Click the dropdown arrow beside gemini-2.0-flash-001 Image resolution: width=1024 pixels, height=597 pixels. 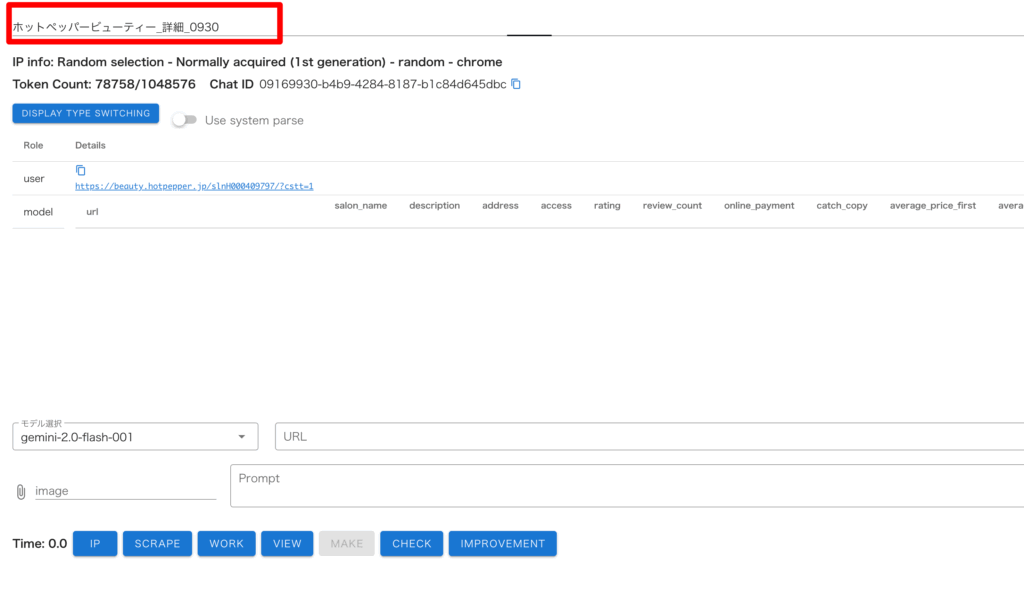click(242, 437)
